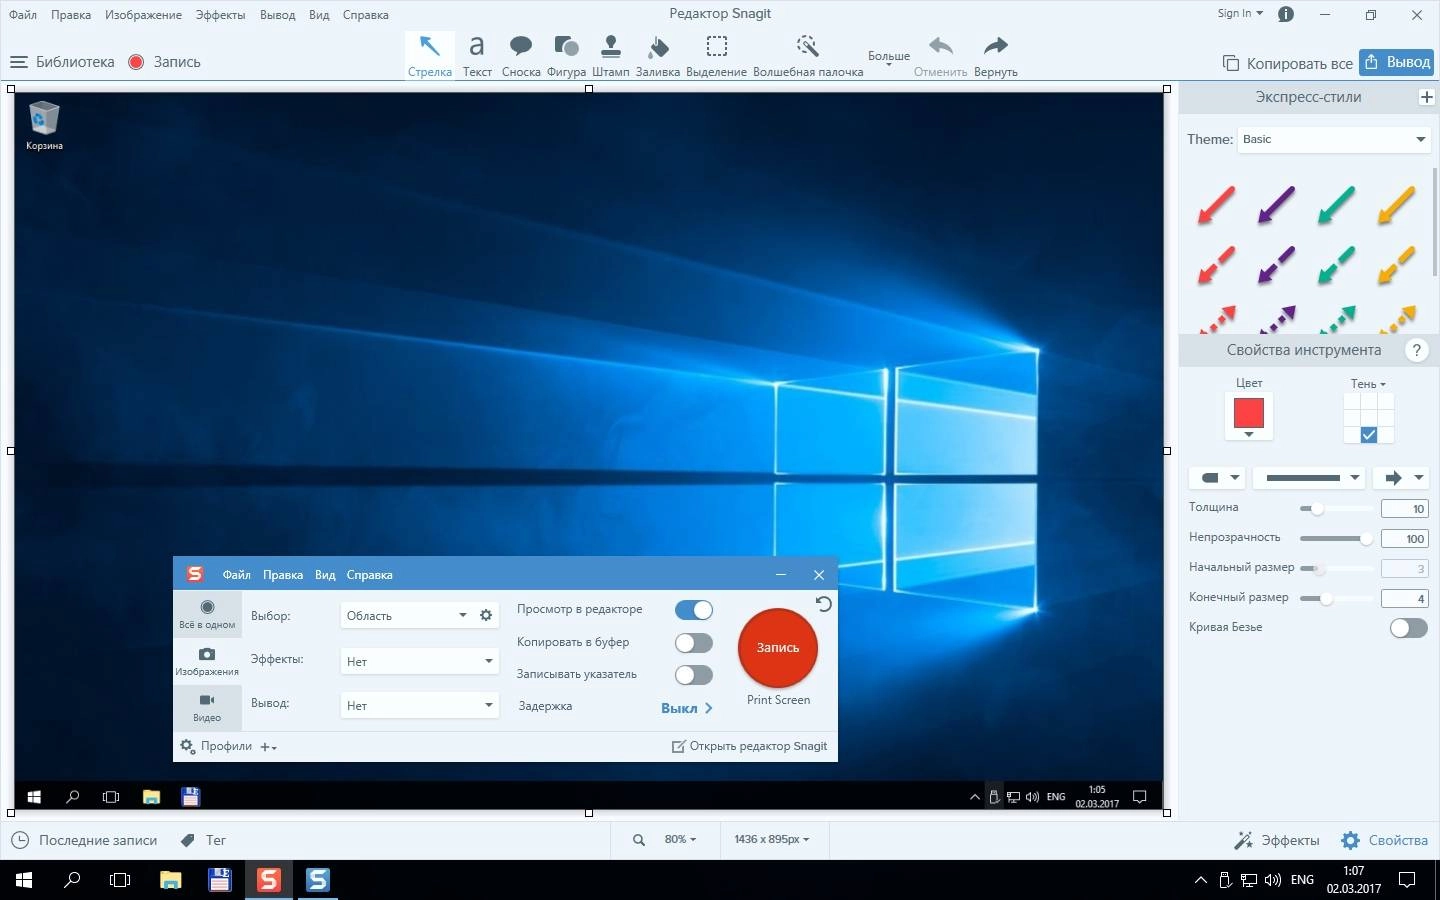Screen dimensions: 1440x900
Task: Click the Толщина thickness slider
Action: point(1336,509)
